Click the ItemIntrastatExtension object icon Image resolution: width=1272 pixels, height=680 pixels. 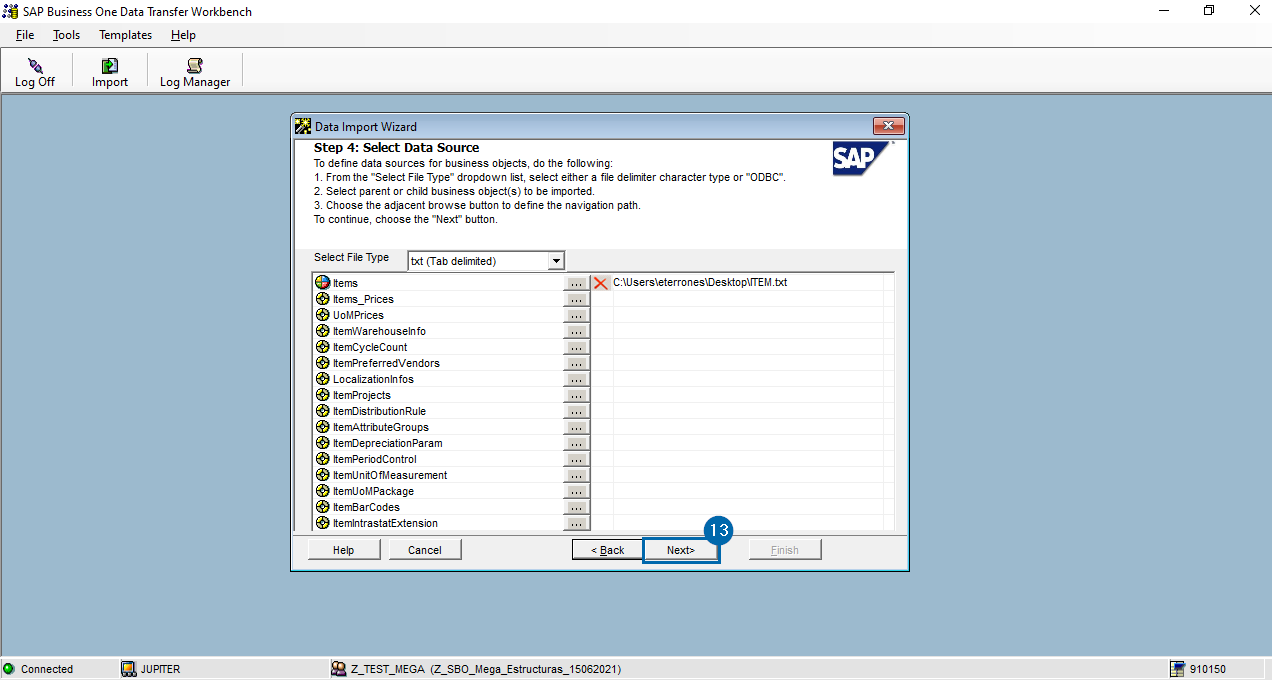click(322, 523)
